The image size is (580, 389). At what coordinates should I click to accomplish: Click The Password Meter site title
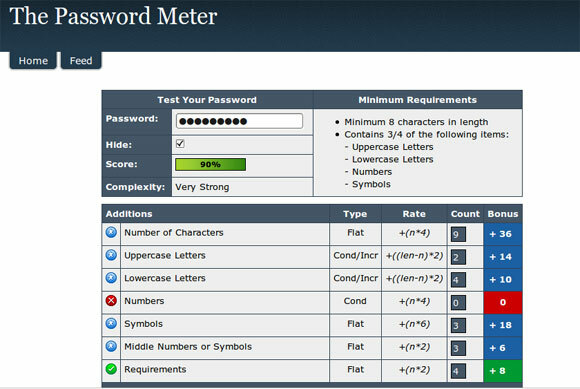[113, 16]
